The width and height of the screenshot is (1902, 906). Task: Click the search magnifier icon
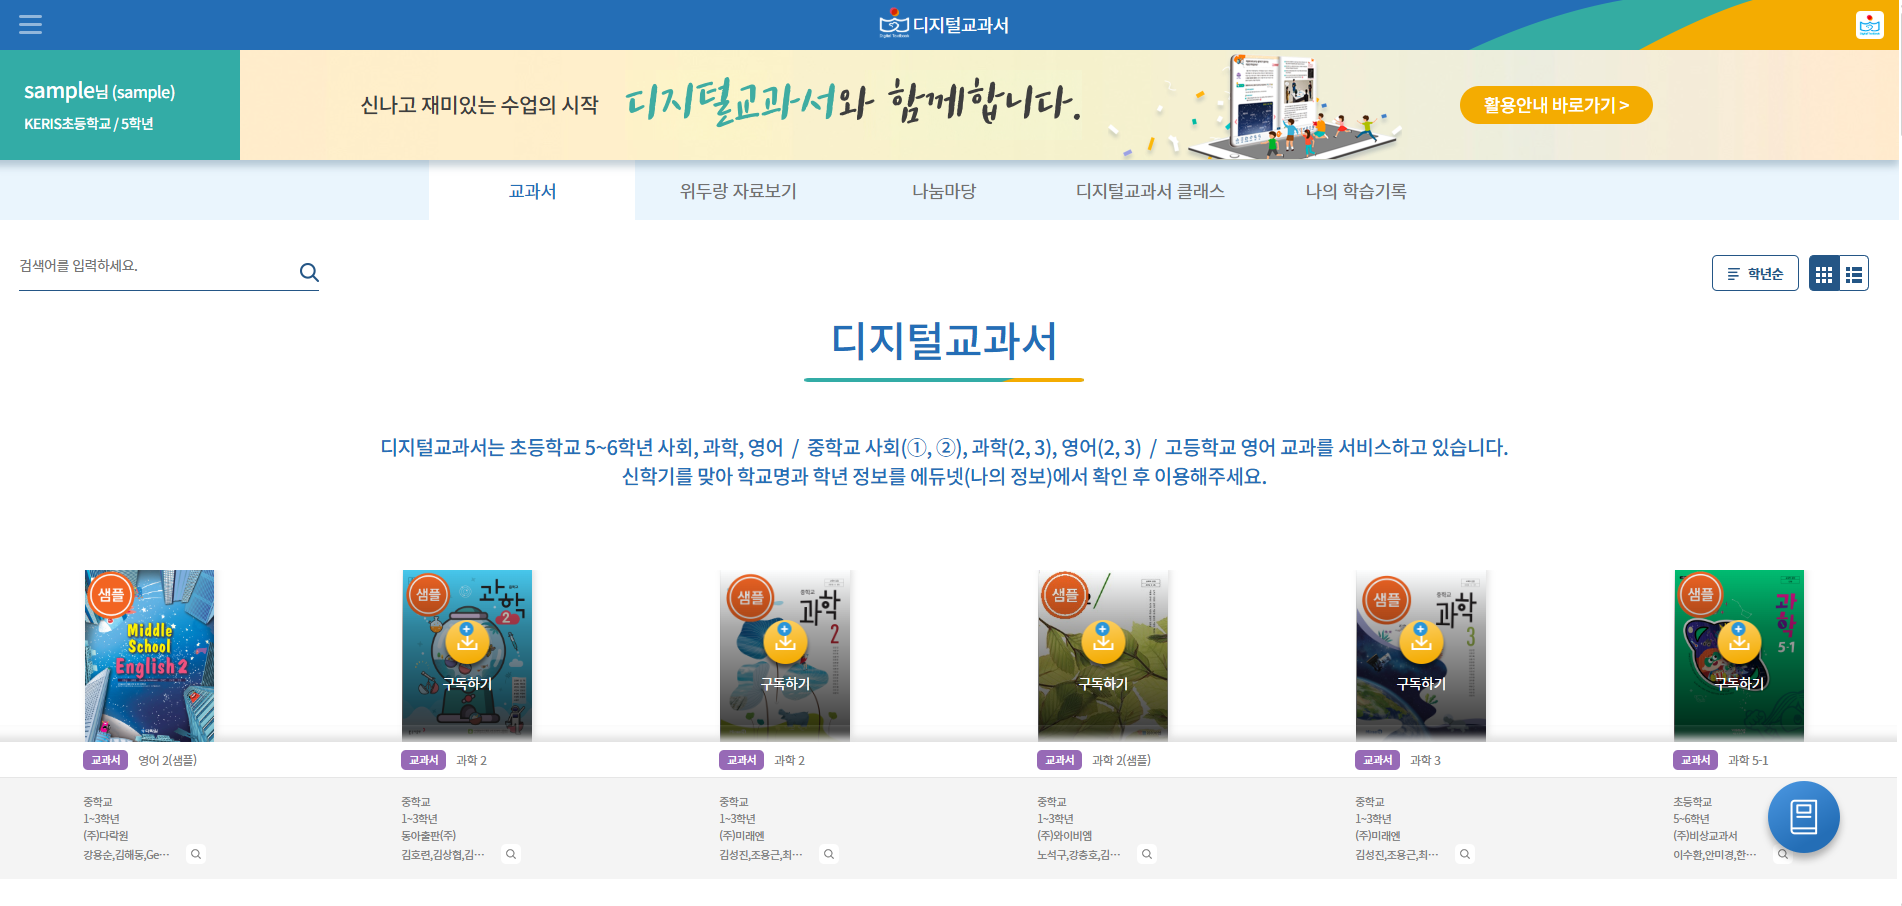click(x=309, y=272)
